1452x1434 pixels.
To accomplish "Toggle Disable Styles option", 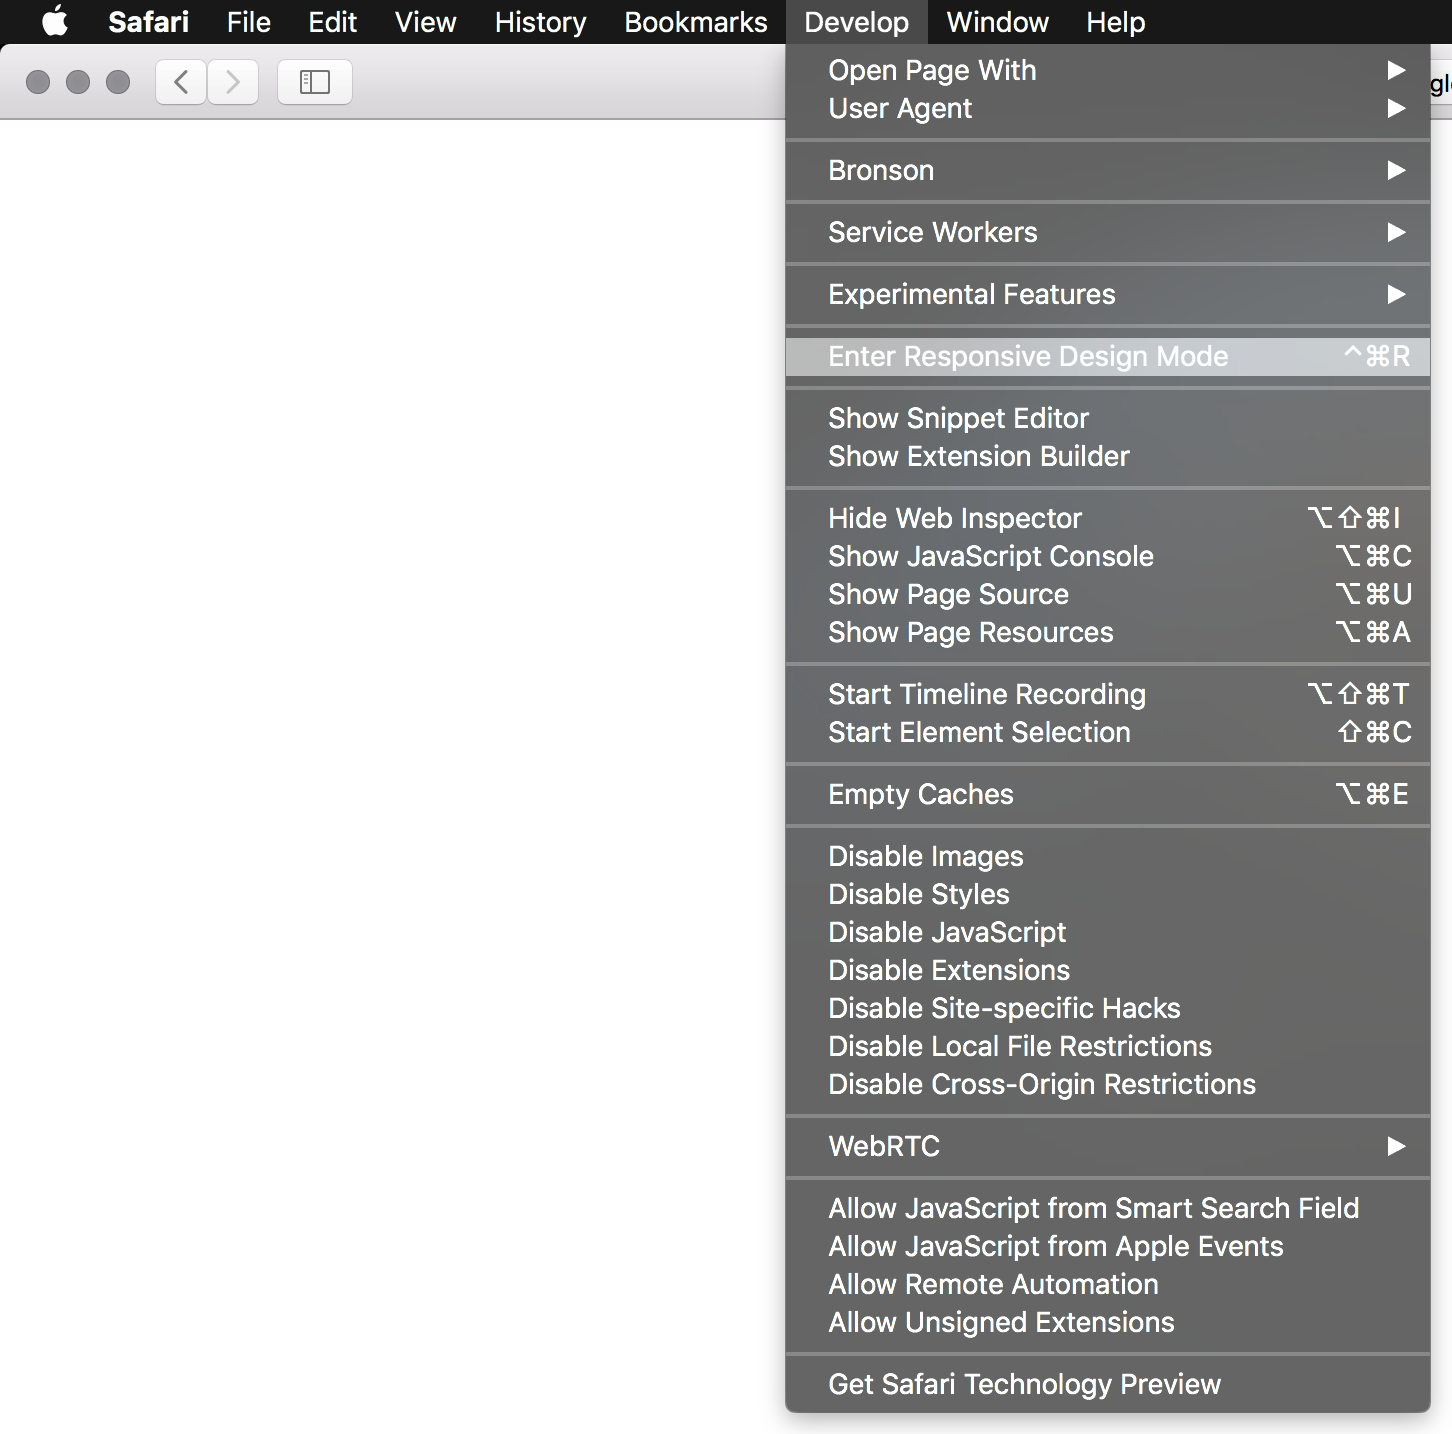I will (x=1108, y=894).
